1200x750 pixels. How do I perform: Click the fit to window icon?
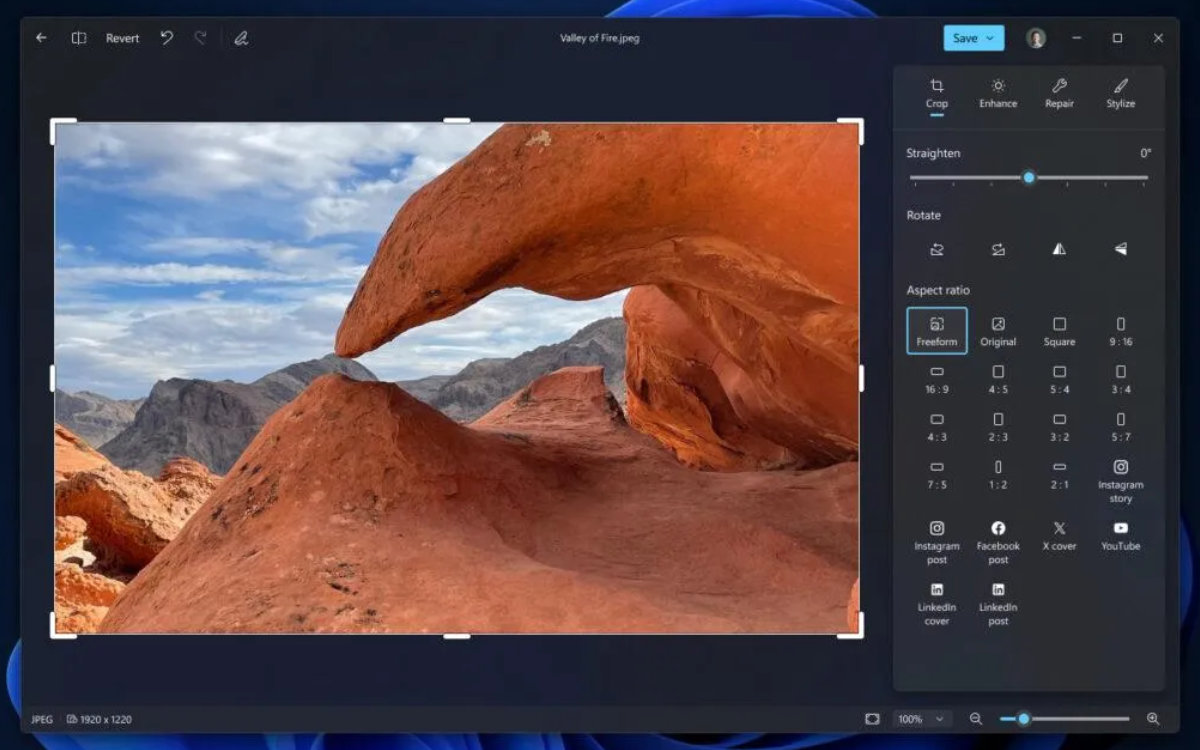pyautogui.click(x=872, y=719)
